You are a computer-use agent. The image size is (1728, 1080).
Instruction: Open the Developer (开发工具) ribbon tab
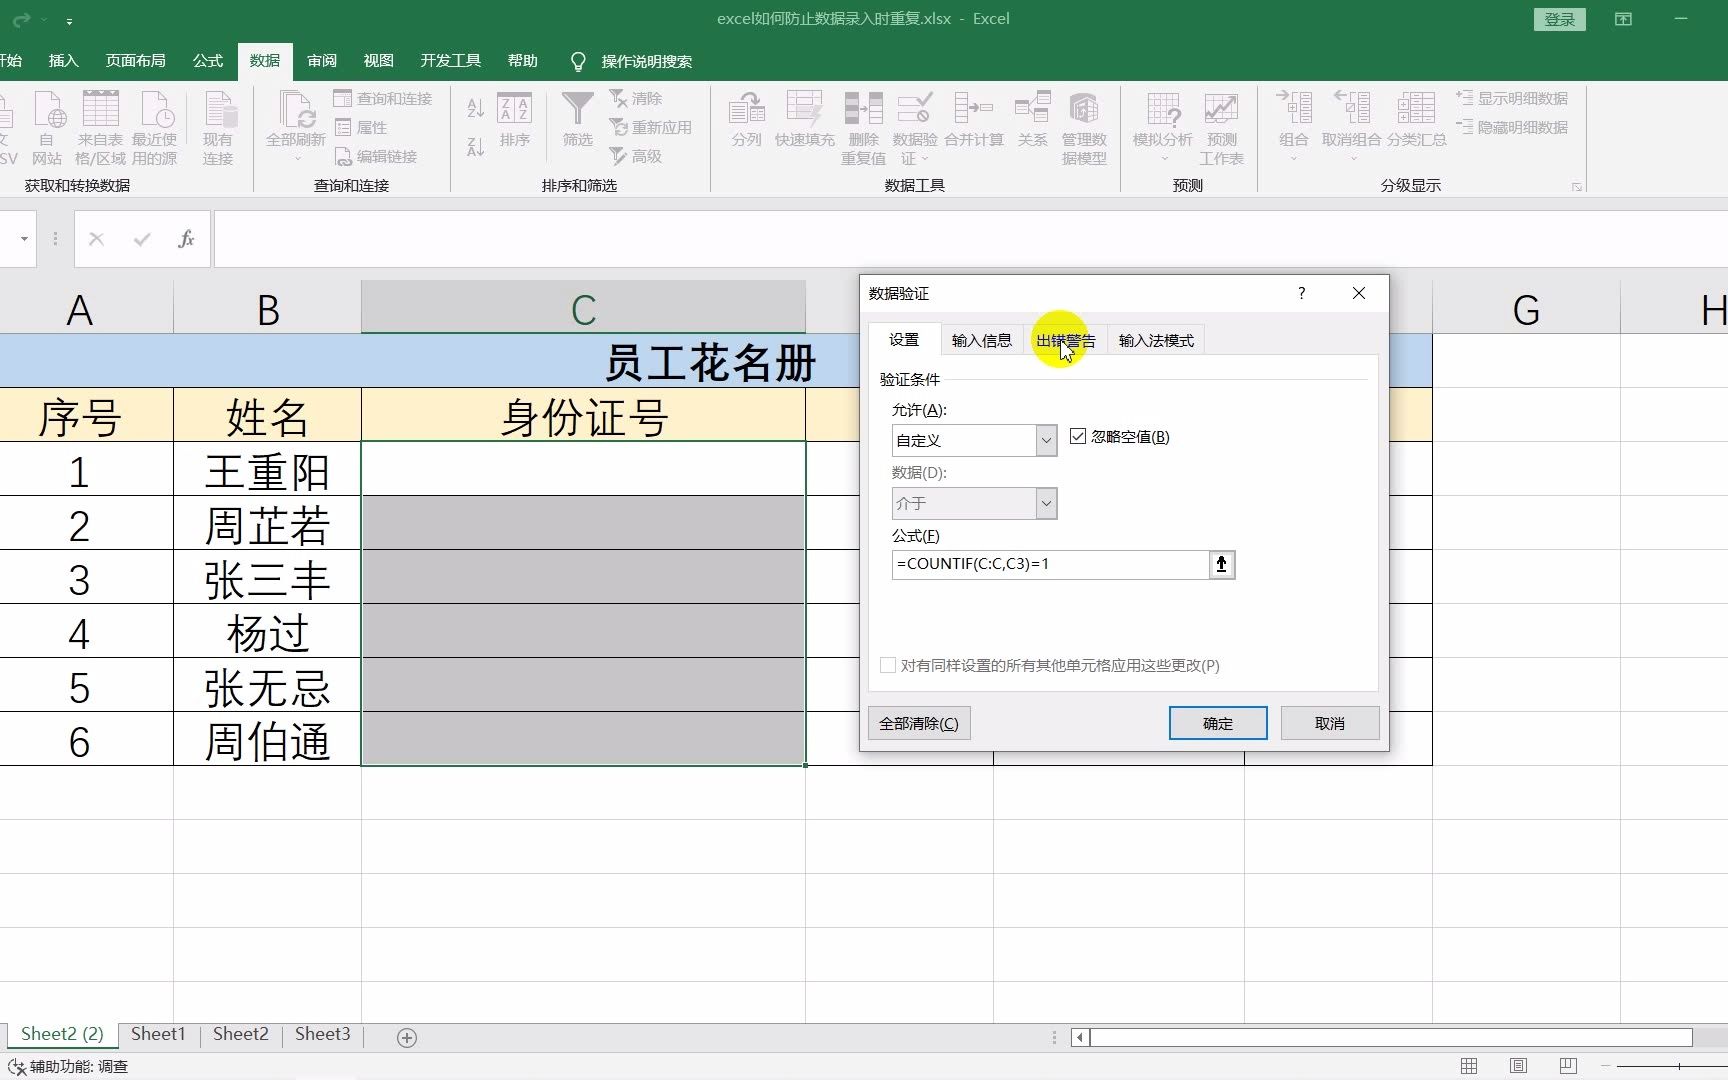point(451,61)
